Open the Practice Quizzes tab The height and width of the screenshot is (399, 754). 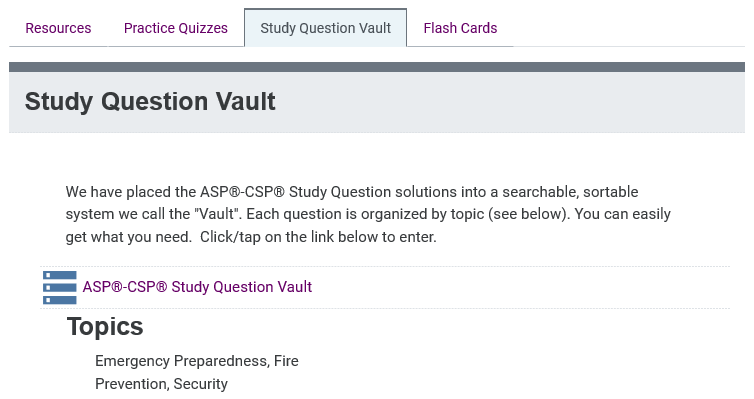(176, 28)
